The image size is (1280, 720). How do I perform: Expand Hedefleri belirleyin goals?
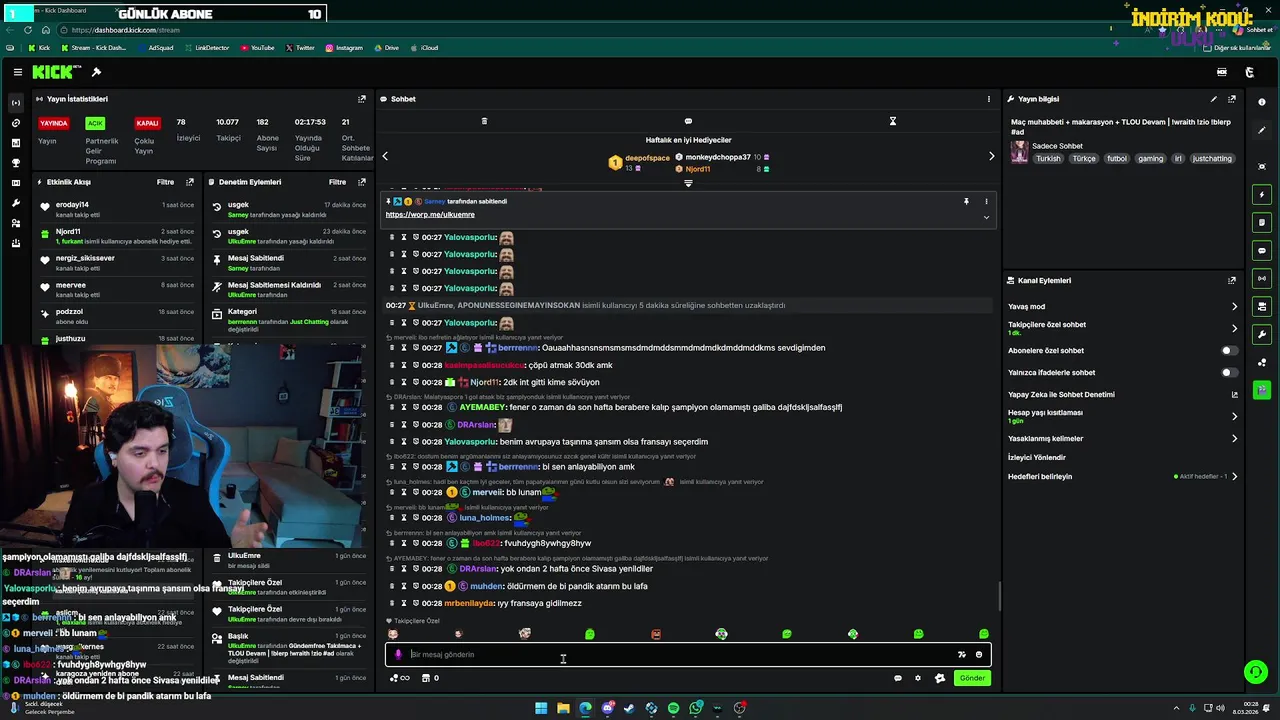coord(1234,477)
